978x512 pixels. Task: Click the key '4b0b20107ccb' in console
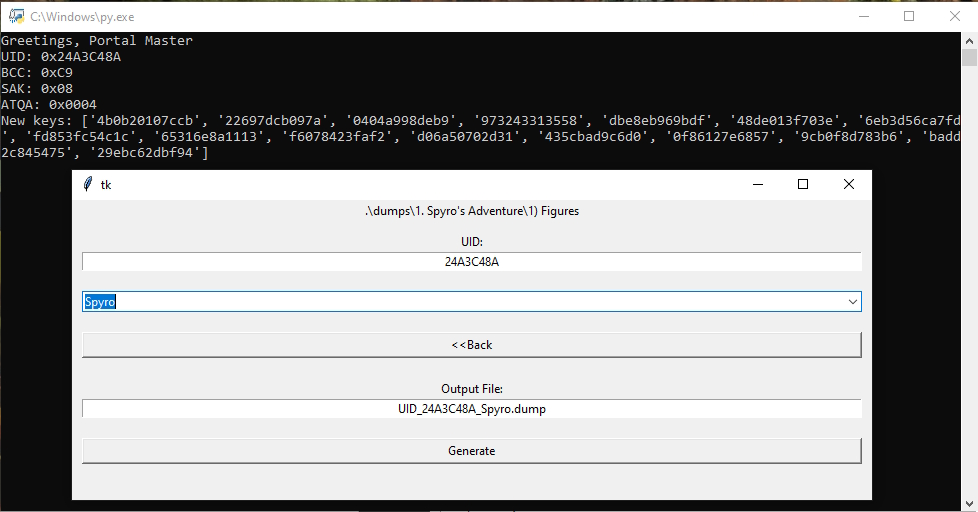145,120
